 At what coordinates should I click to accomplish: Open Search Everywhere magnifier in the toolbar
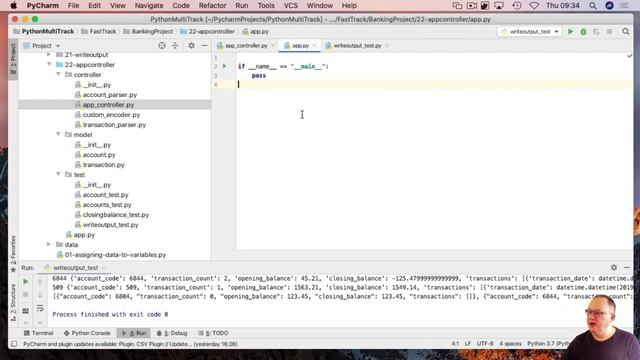626,31
